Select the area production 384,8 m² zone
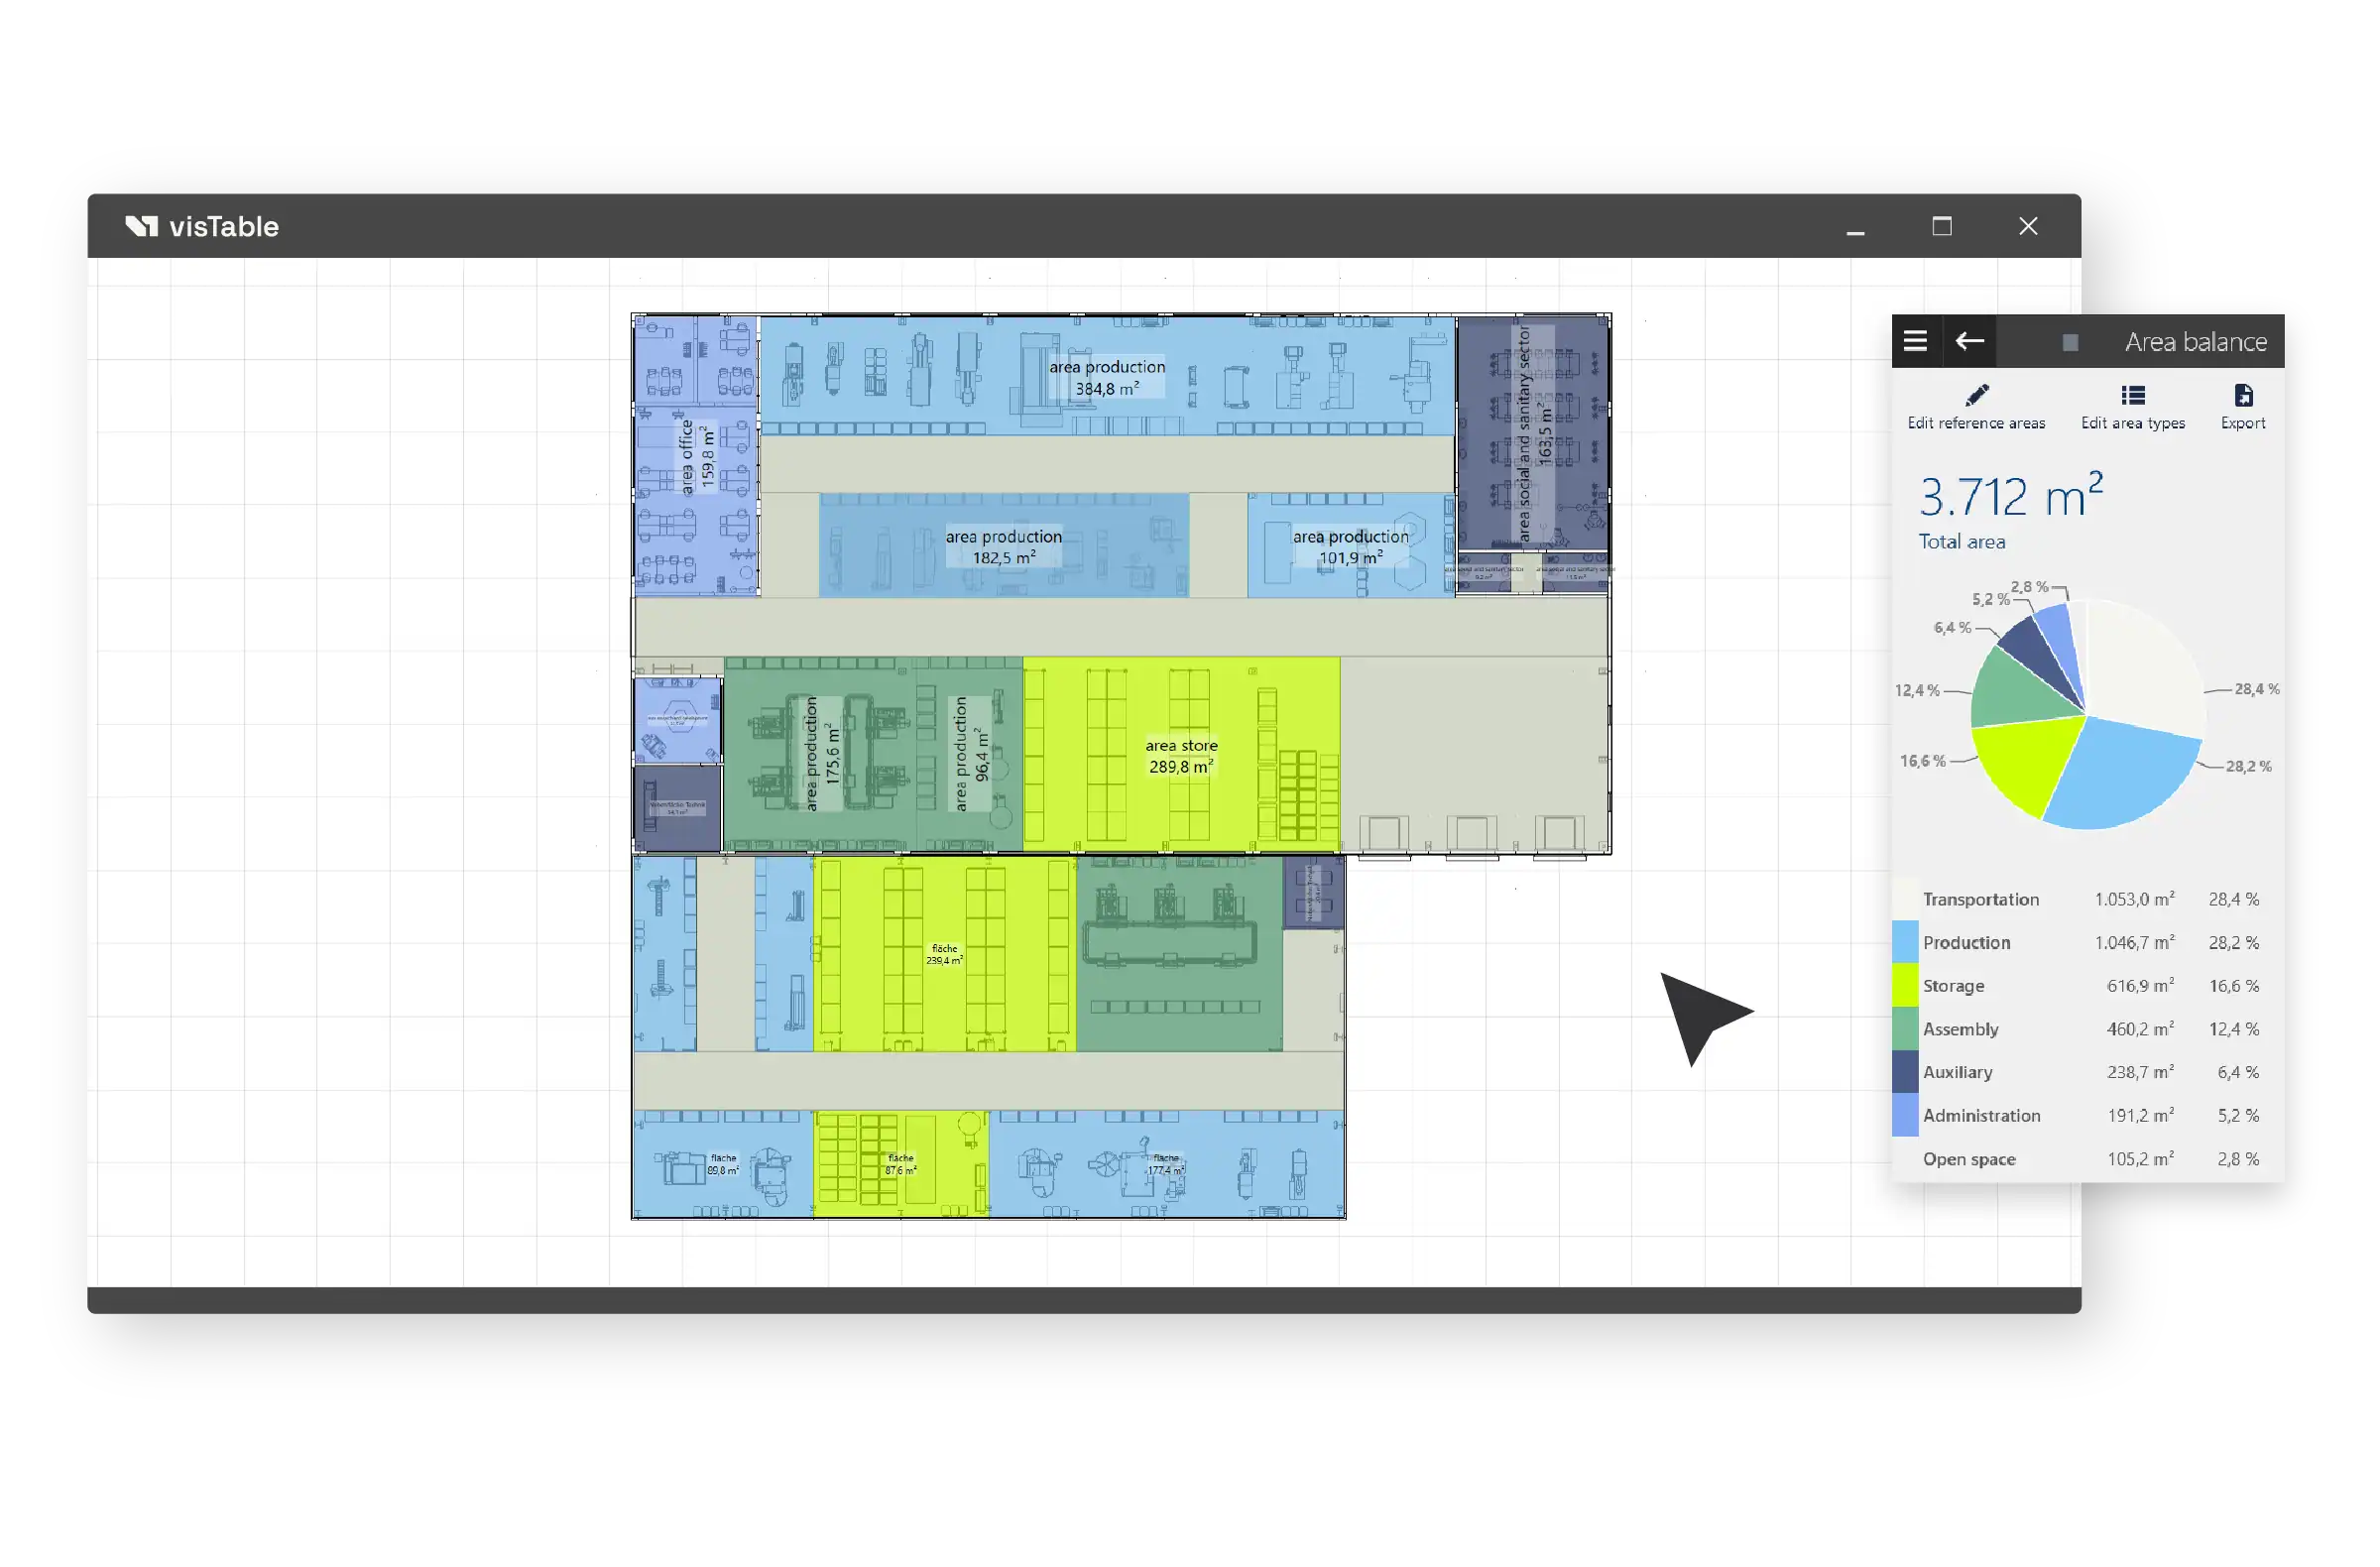2380x1567 pixels. (1106, 376)
